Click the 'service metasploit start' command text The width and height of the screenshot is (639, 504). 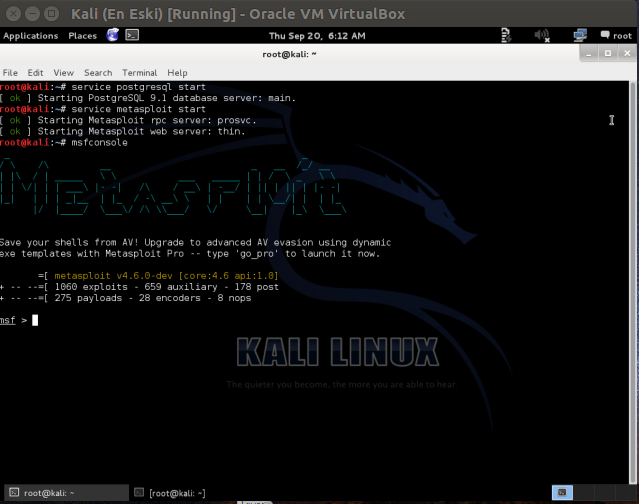[x=138, y=109]
